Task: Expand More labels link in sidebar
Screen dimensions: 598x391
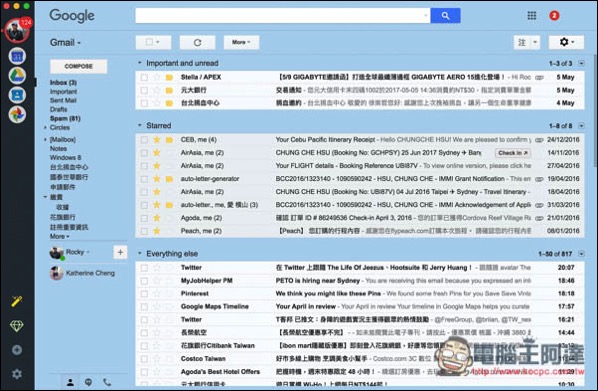Action: click(59, 236)
